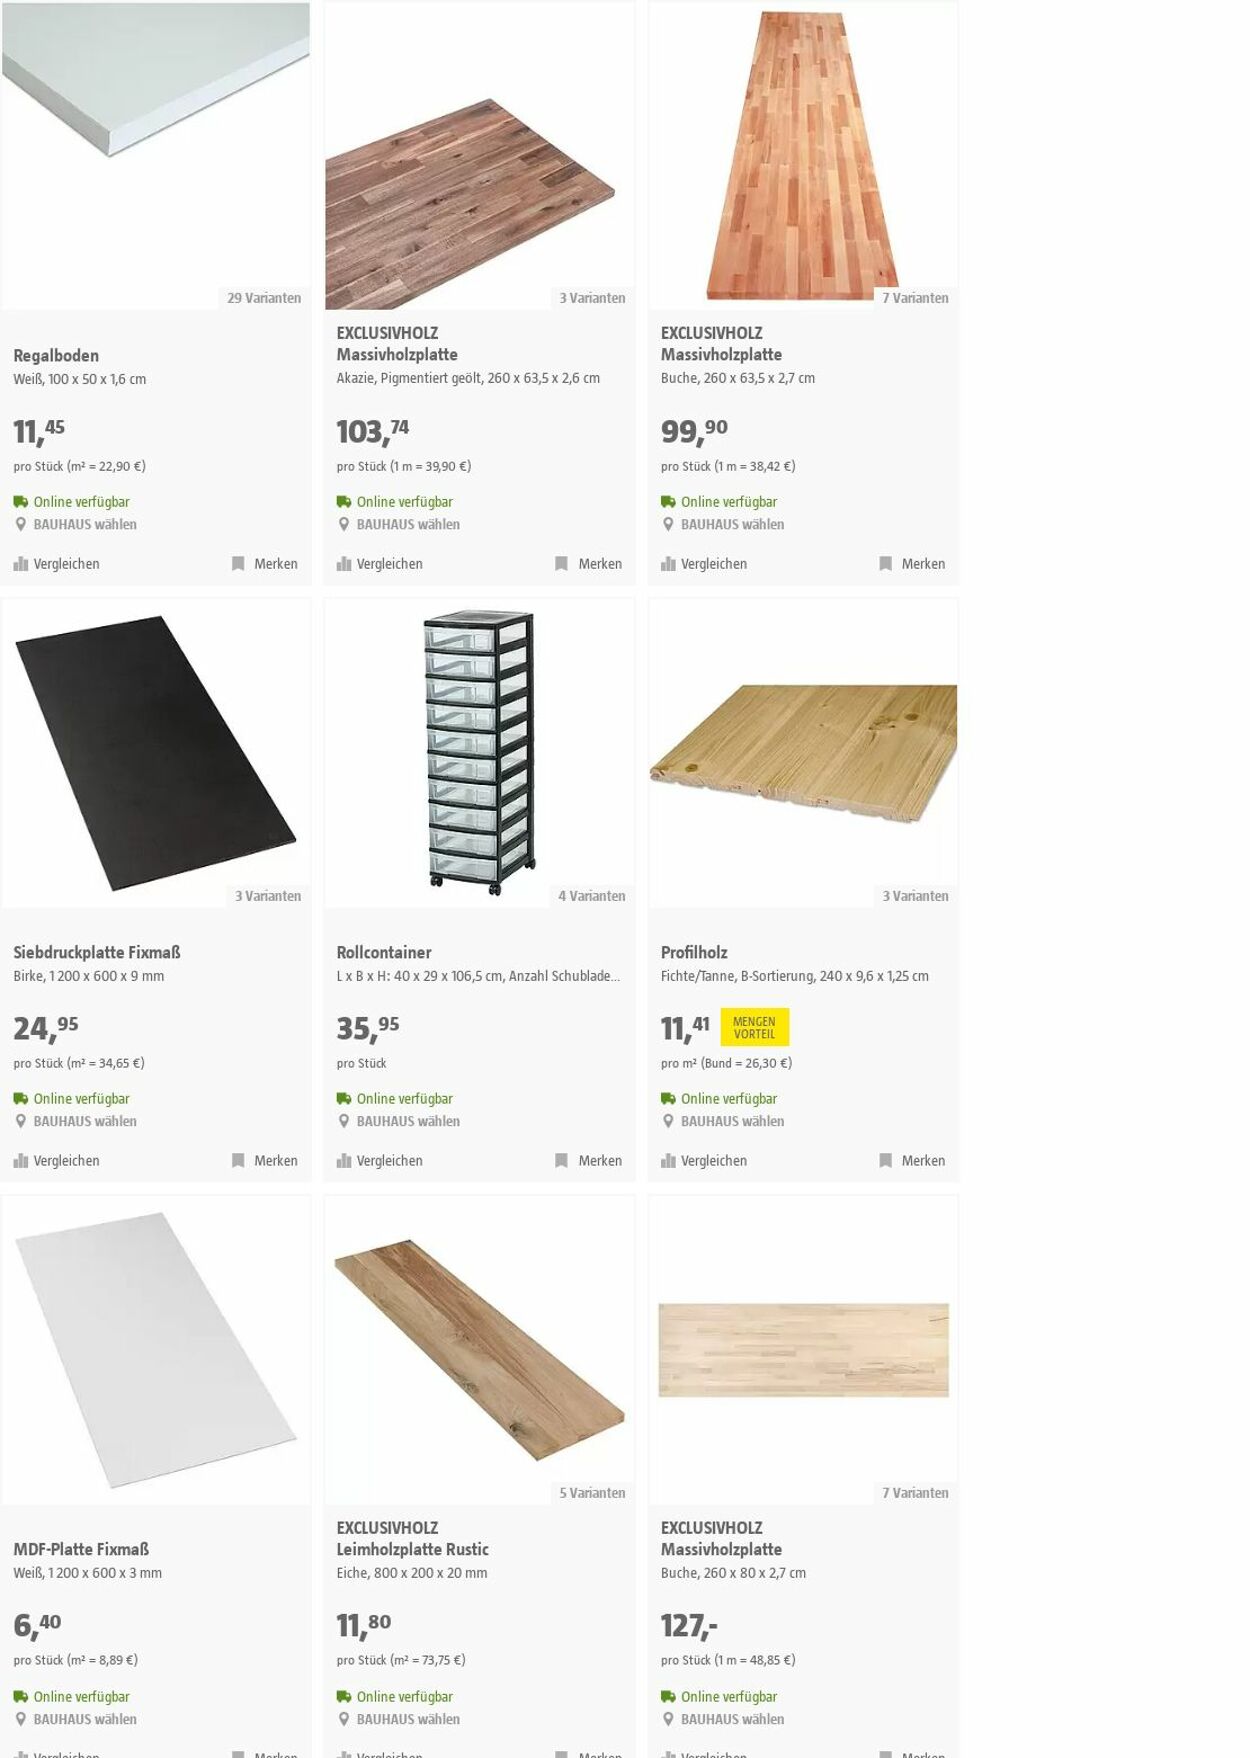Click compare bar-chart icon for Regalboden
1250x1758 pixels.
tap(21, 564)
